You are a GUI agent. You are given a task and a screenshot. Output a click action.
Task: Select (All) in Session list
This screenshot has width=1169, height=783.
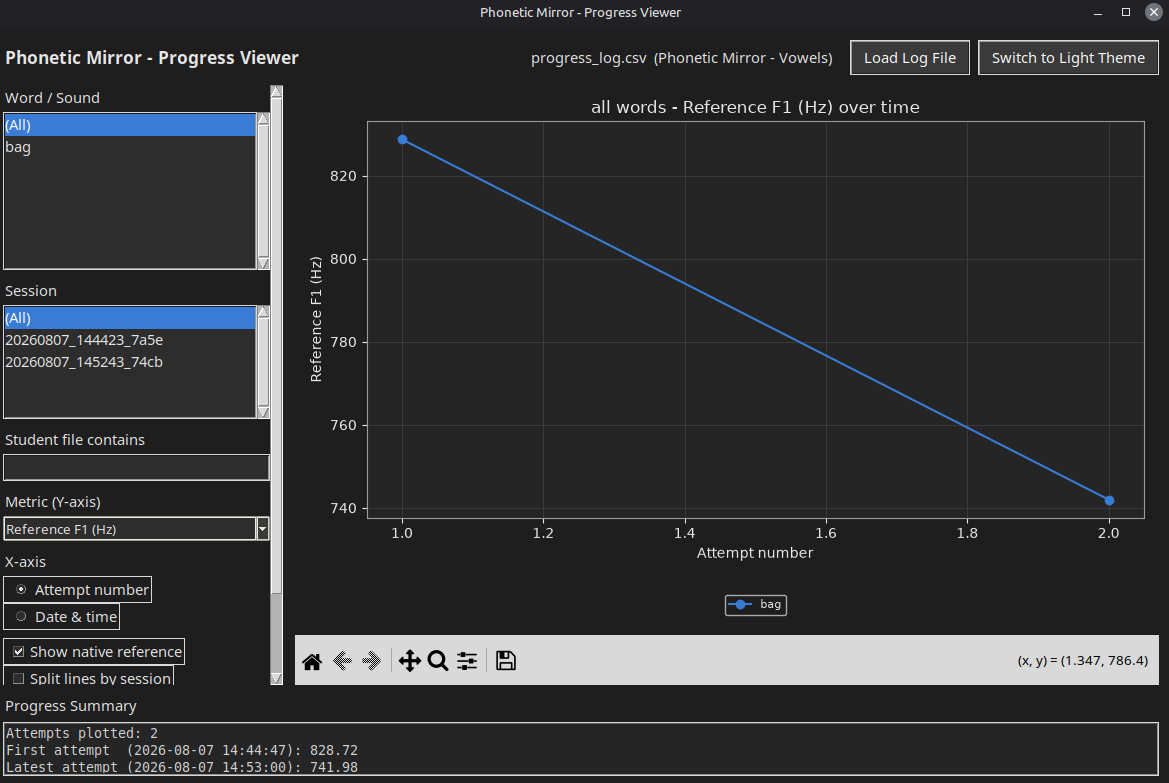pyautogui.click(x=130, y=318)
